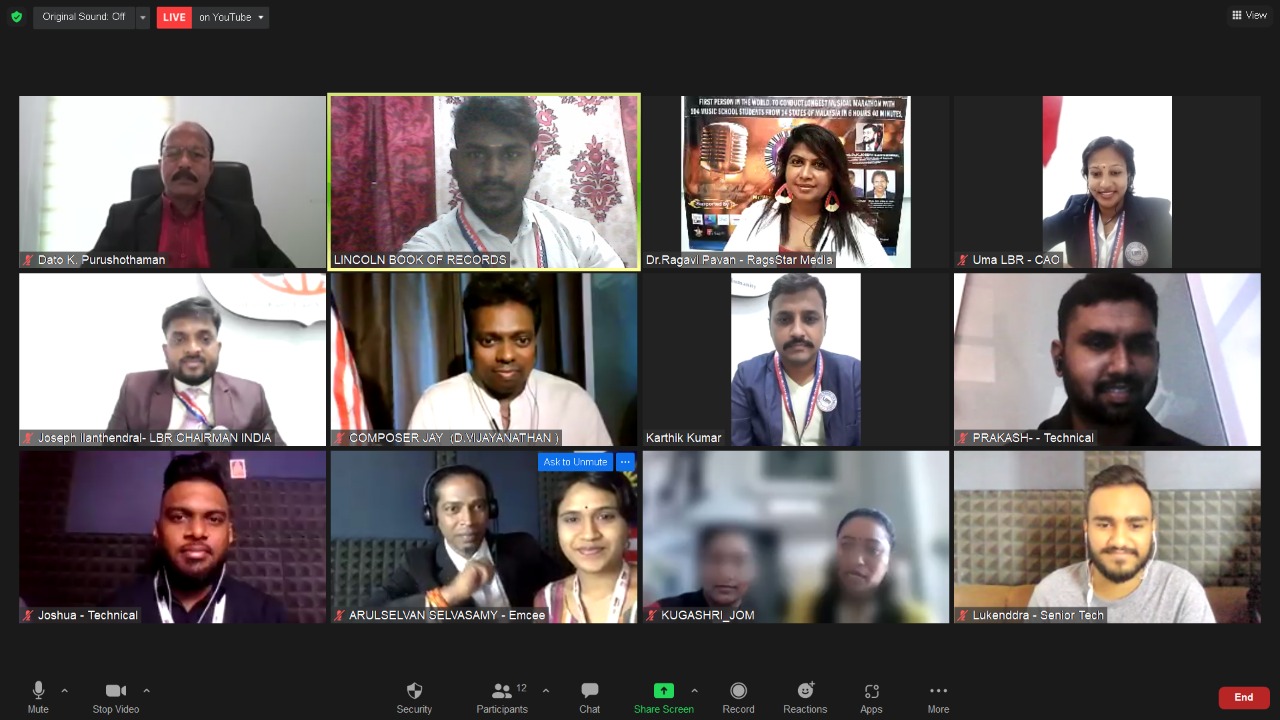The width and height of the screenshot is (1280, 720).
Task: Toggle the Original Sound: Off button
Action: 84,17
